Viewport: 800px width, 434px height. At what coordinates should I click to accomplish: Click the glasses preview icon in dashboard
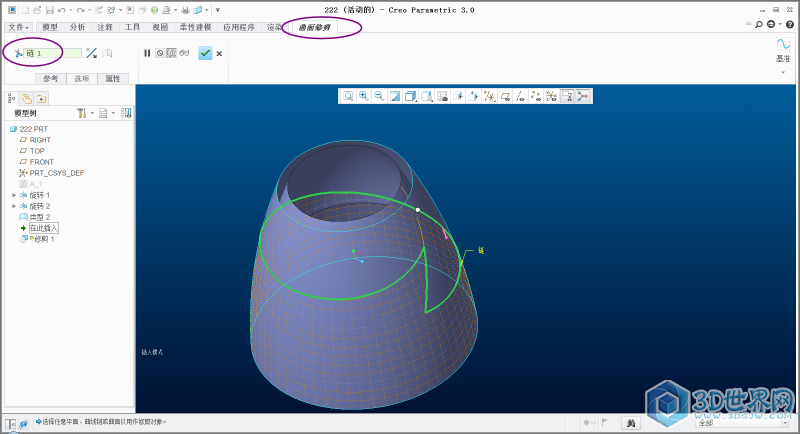coord(184,53)
